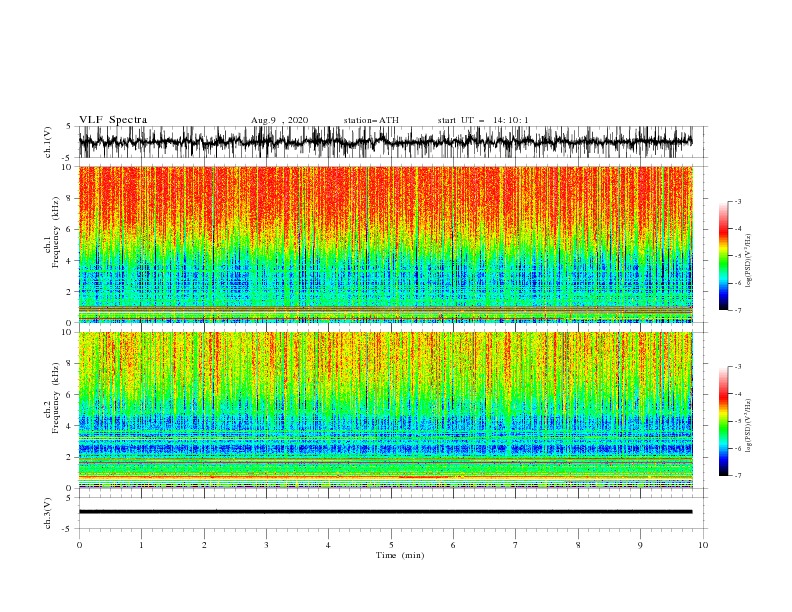Image resolution: width=792 pixels, height=612 pixels.
Task: Click inside the ch.1 frequency spectrogram
Action: pyautogui.click(x=385, y=244)
